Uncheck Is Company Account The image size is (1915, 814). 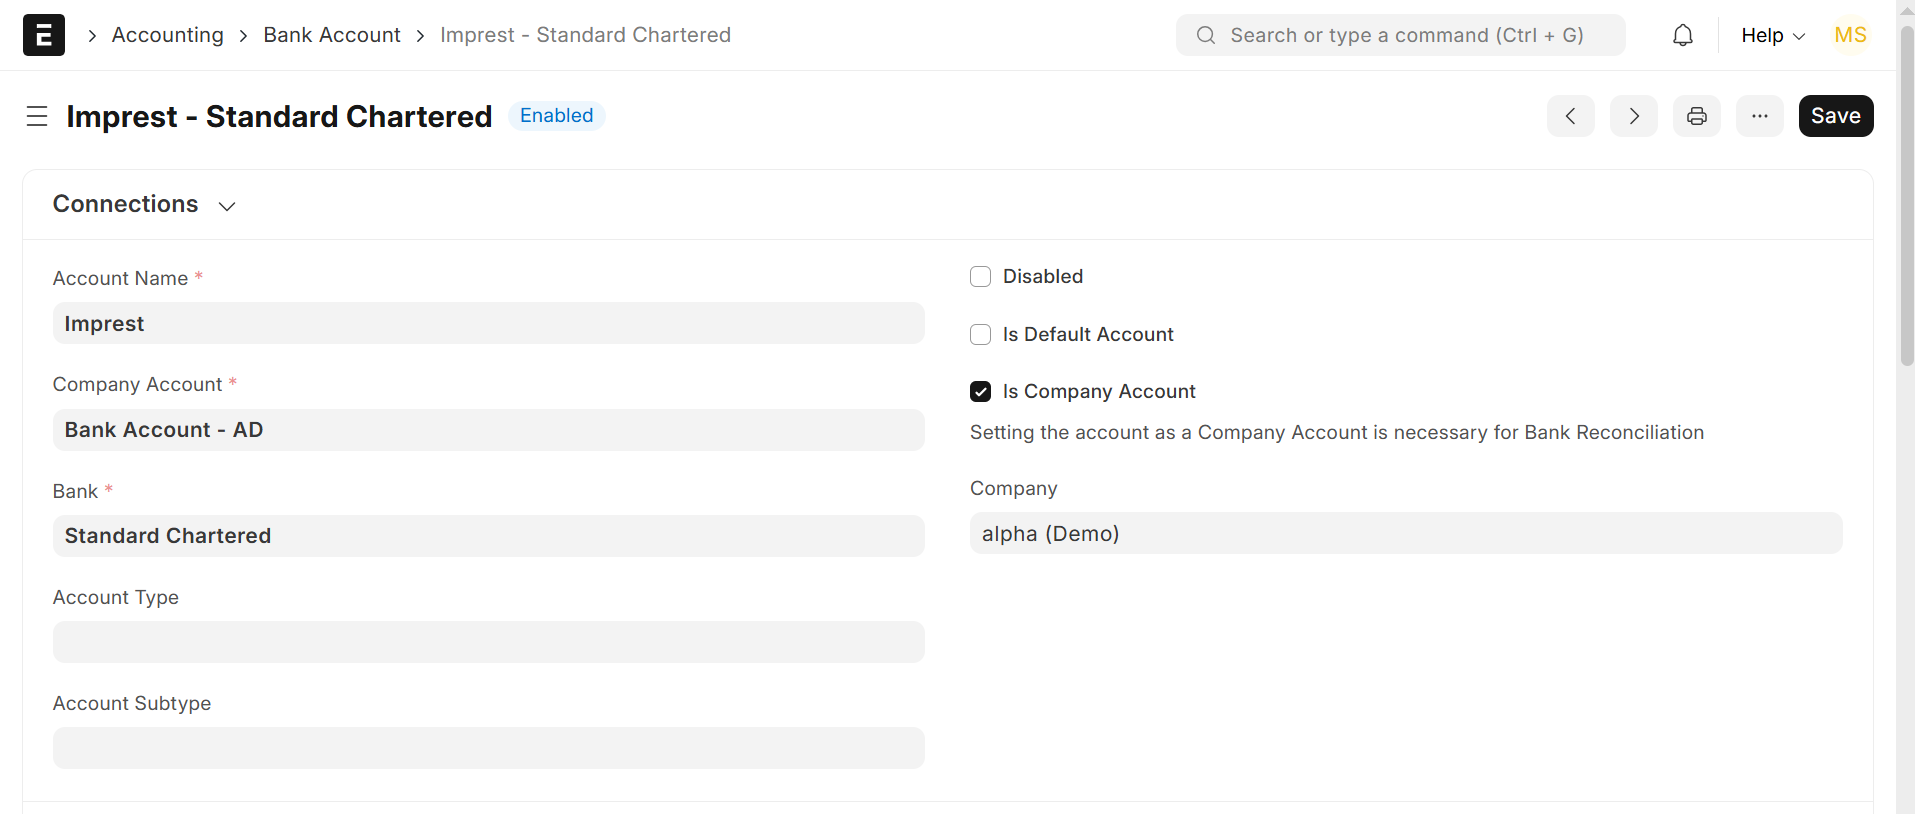[x=980, y=392]
